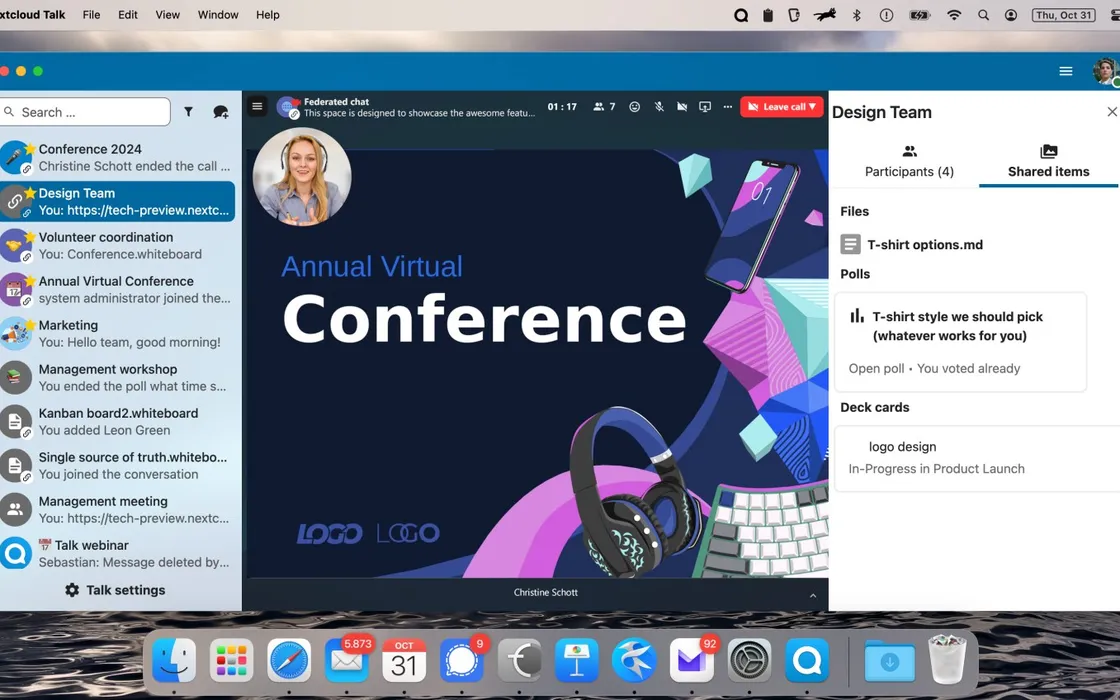1120x700 pixels.
Task: Open the top-right hamburger menu icon
Action: click(x=1065, y=71)
